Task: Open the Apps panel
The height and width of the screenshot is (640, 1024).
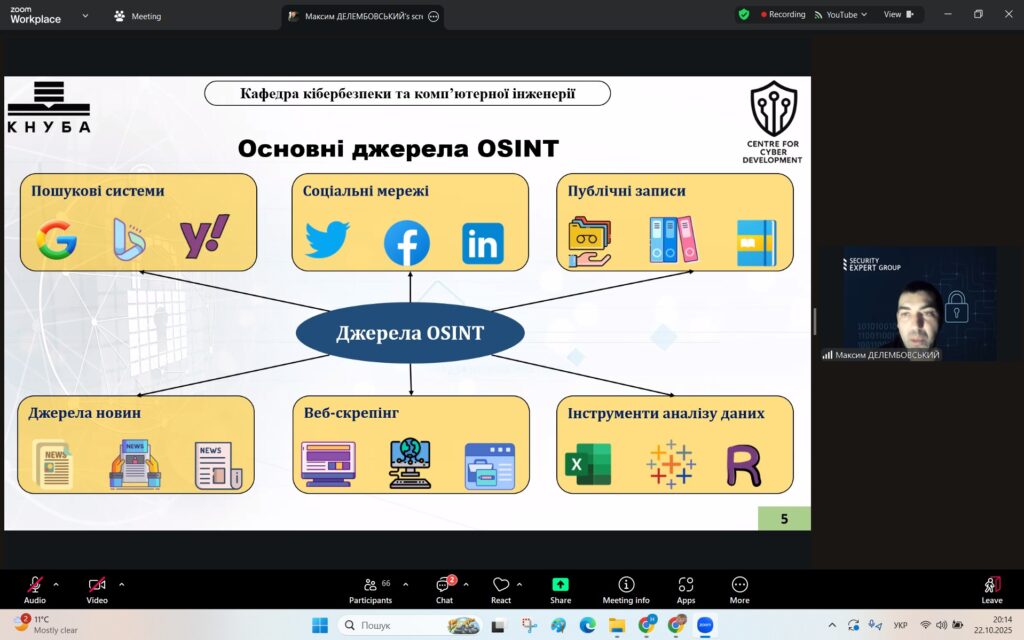Action: click(x=686, y=586)
